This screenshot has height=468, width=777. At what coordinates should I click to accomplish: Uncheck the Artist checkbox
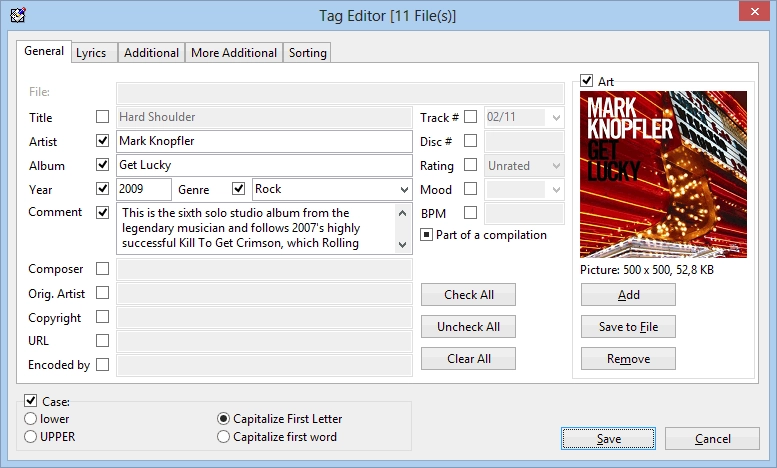click(x=103, y=141)
